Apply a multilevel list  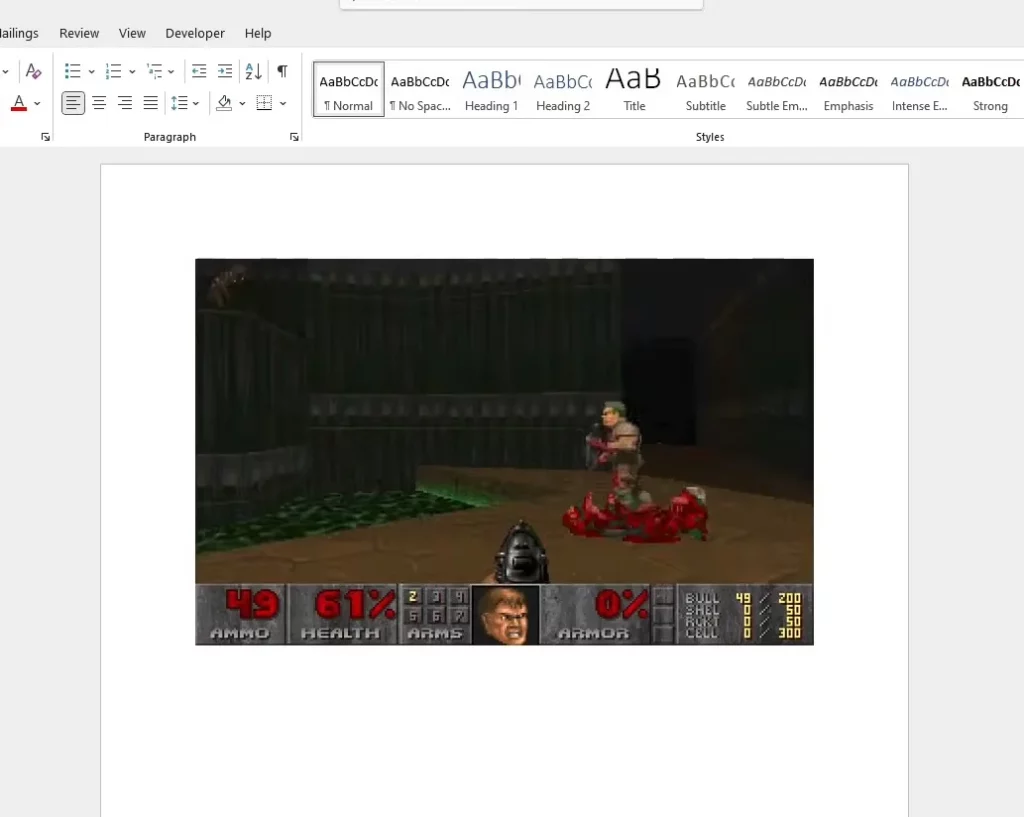click(x=154, y=71)
